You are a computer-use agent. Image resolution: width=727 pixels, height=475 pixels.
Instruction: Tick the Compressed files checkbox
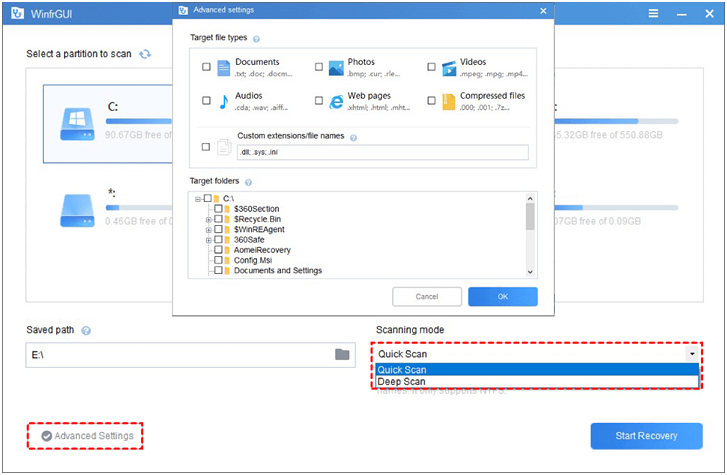431,101
